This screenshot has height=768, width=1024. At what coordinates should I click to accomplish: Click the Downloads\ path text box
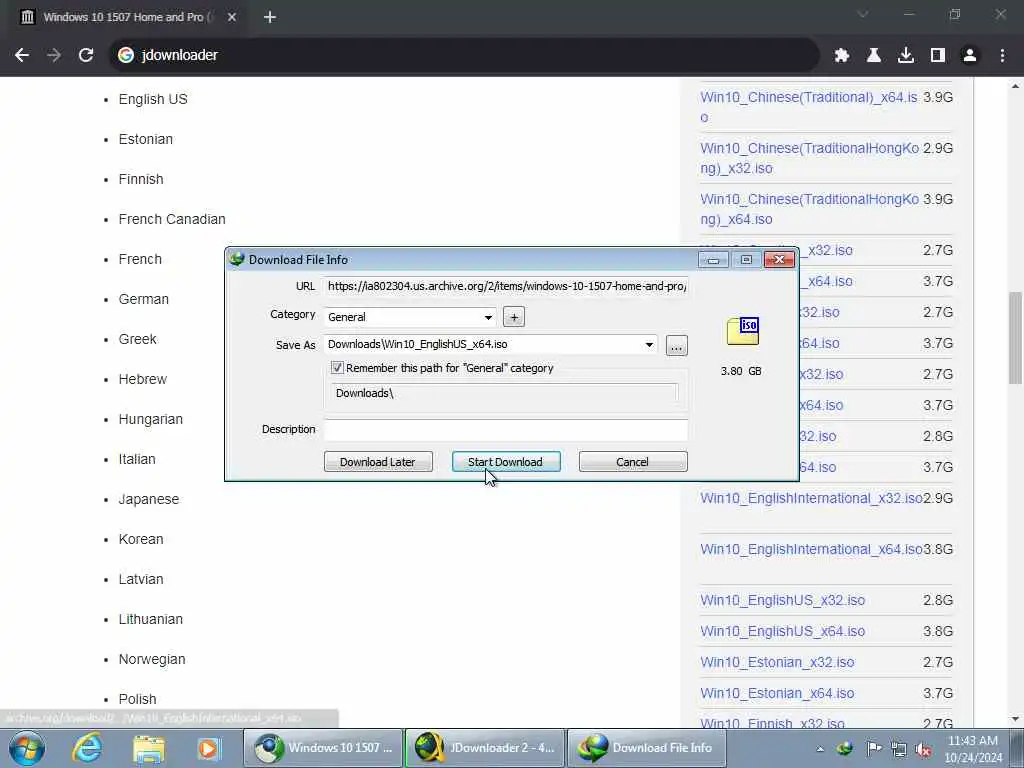[x=504, y=393]
